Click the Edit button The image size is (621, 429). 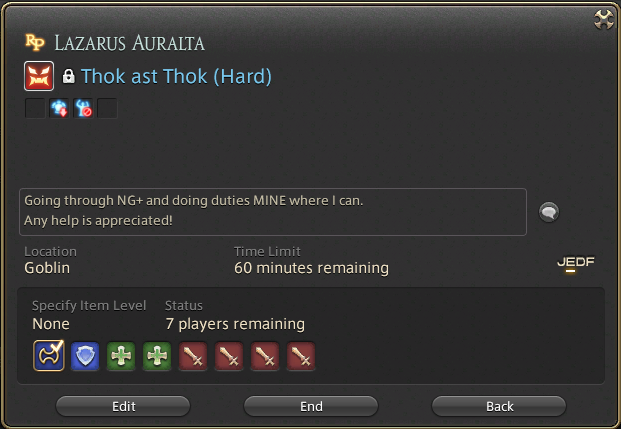(123, 406)
